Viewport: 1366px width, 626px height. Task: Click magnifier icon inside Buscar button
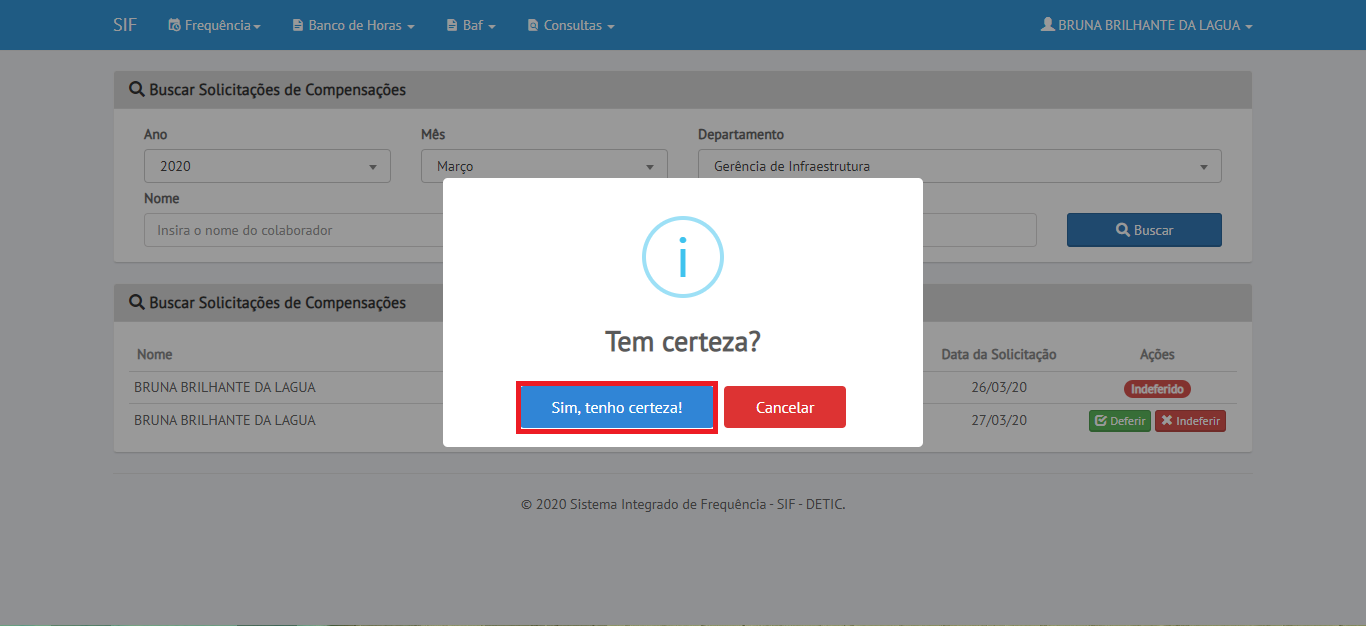coord(1122,230)
